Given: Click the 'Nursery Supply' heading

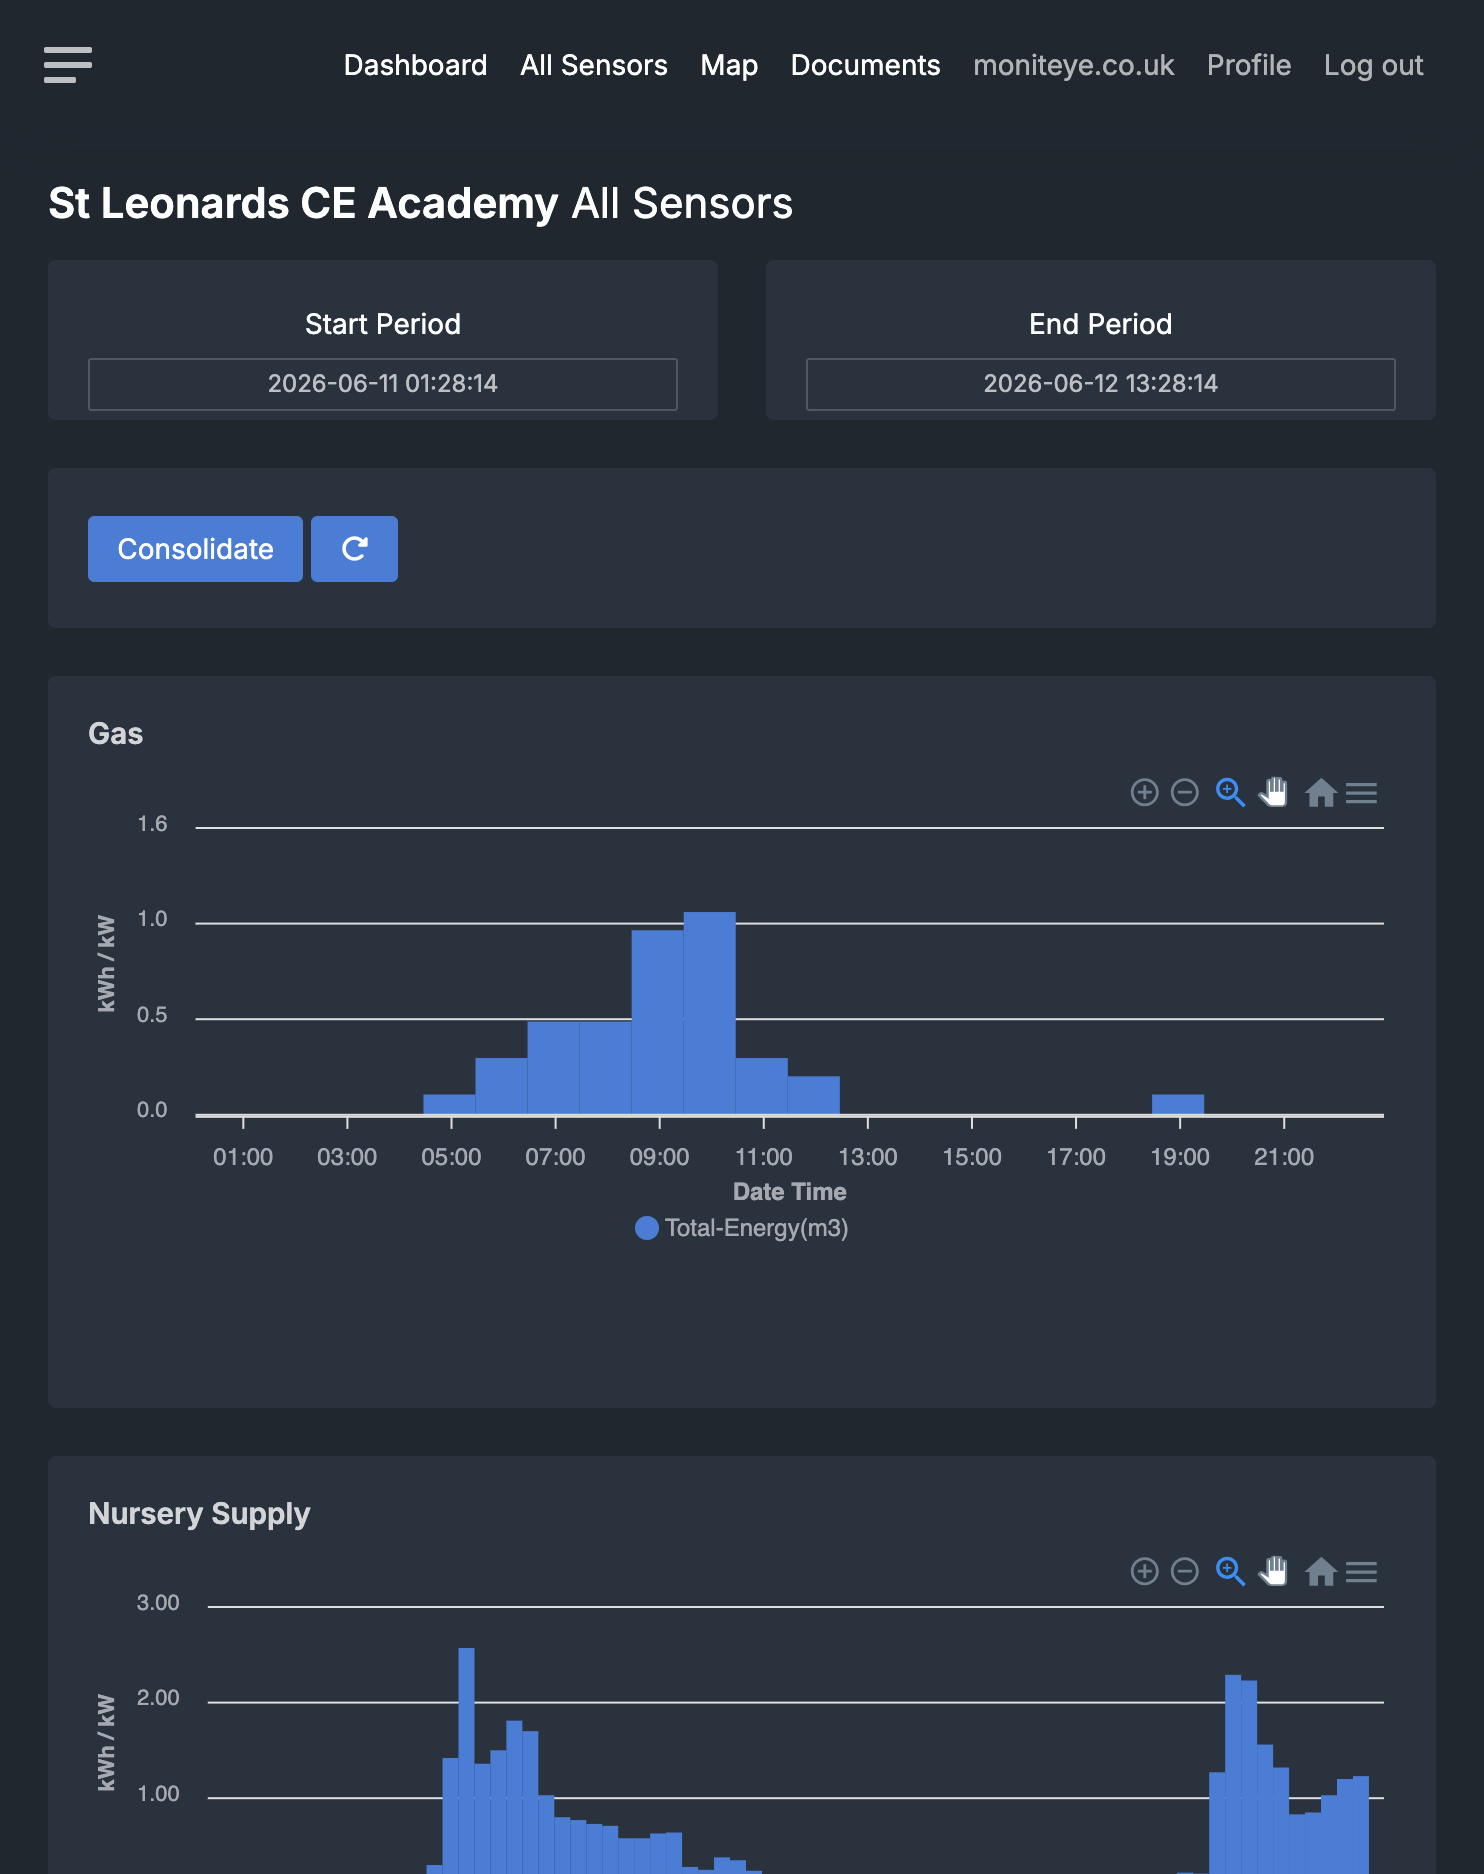Looking at the screenshot, I should (x=199, y=1514).
